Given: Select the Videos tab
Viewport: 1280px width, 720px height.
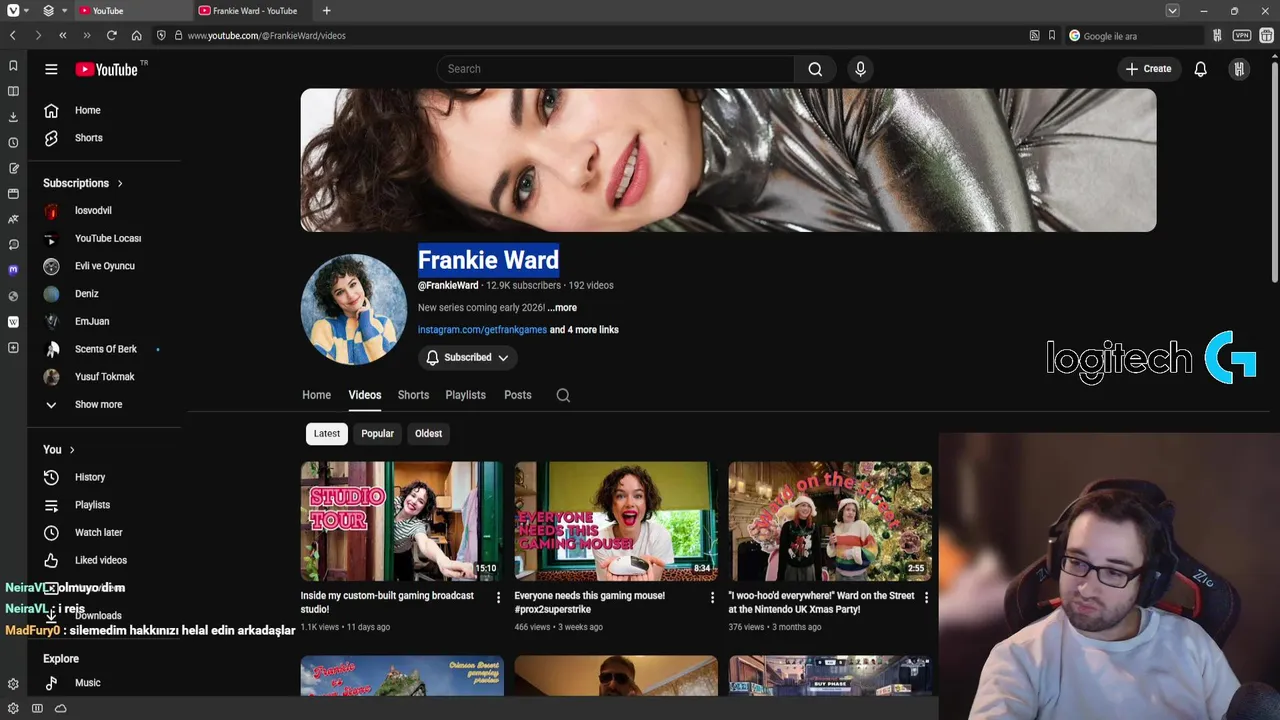Looking at the screenshot, I should tap(365, 395).
